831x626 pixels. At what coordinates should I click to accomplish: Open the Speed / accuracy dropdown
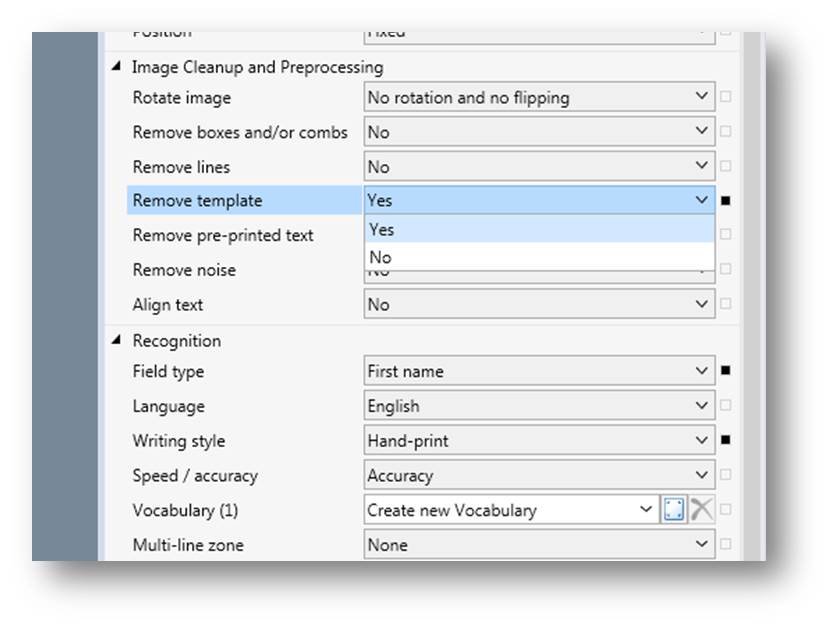[x=539, y=476]
